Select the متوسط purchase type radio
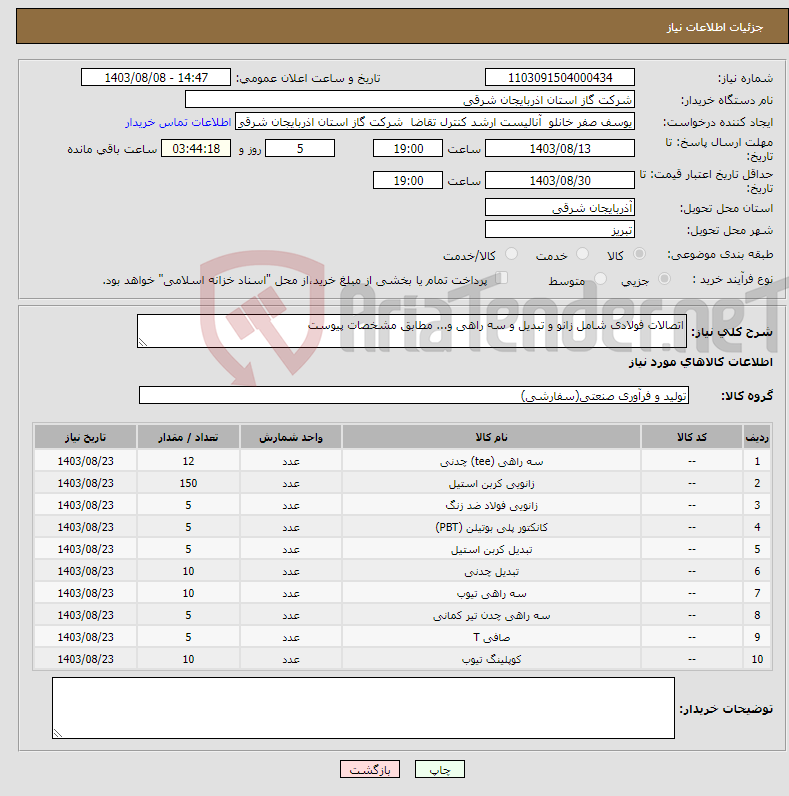Image resolution: width=789 pixels, height=796 pixels. pyautogui.click(x=600, y=279)
